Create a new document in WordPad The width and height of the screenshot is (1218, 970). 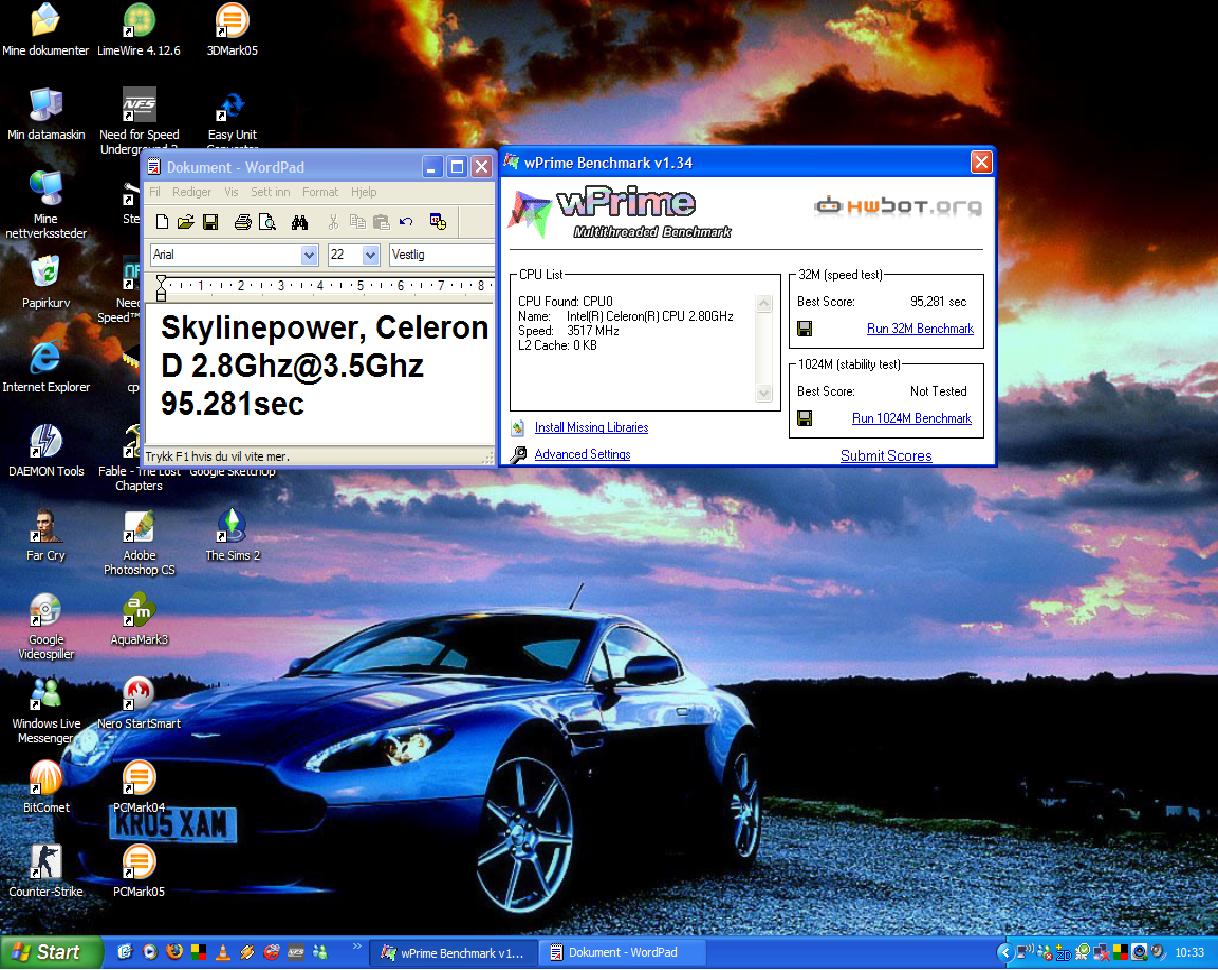[x=162, y=222]
